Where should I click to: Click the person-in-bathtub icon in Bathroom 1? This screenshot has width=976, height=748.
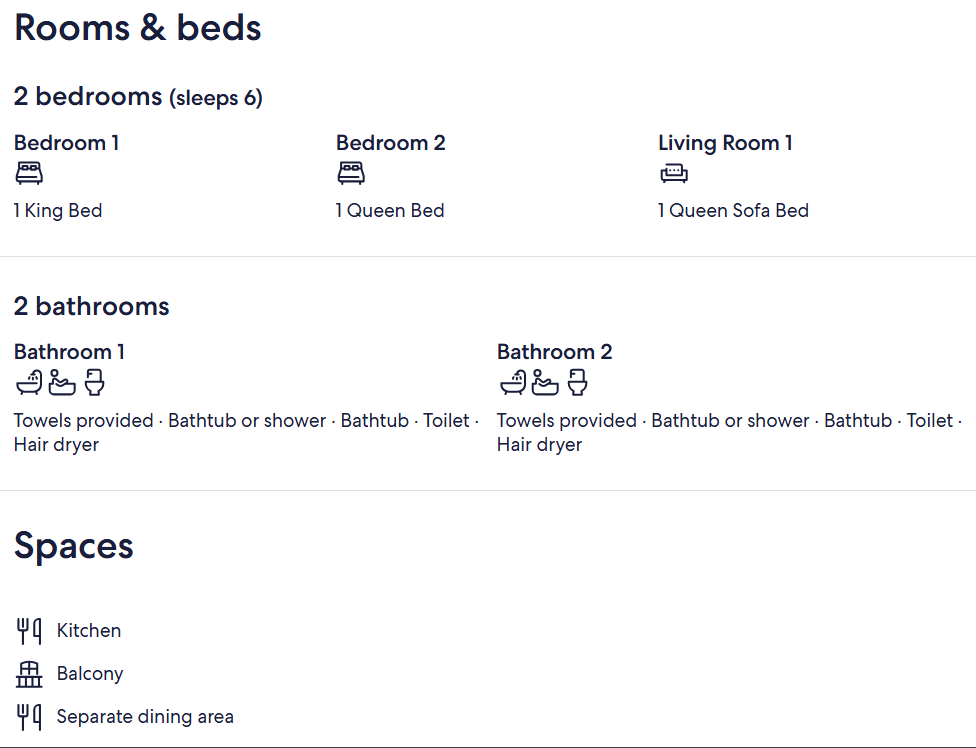click(62, 383)
